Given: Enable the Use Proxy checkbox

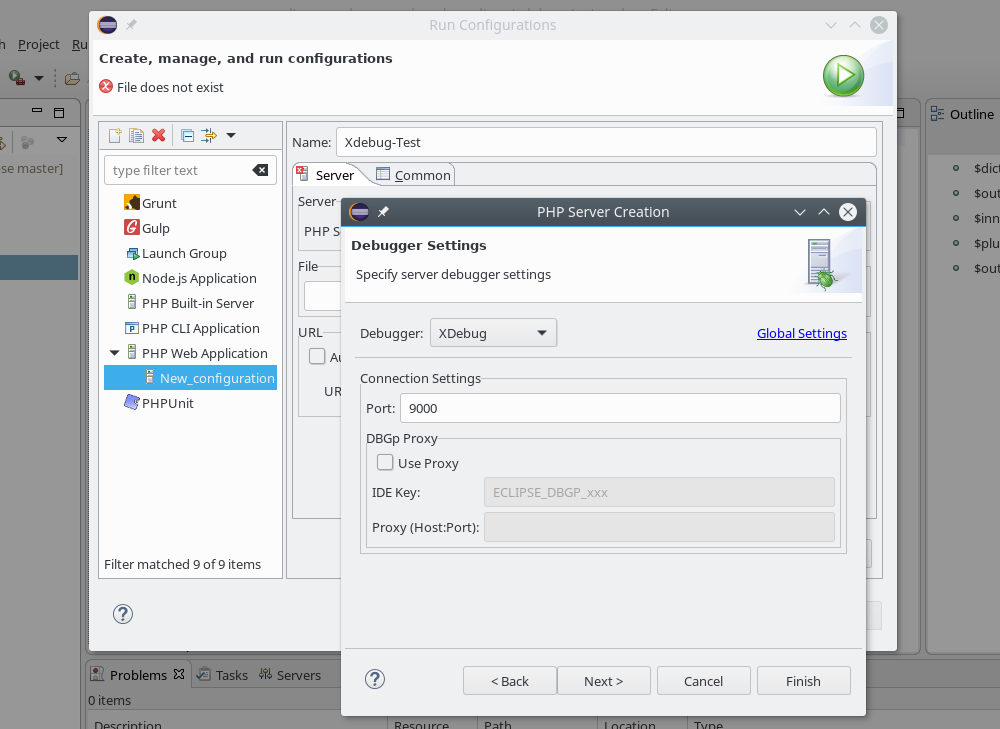Looking at the screenshot, I should coord(385,462).
